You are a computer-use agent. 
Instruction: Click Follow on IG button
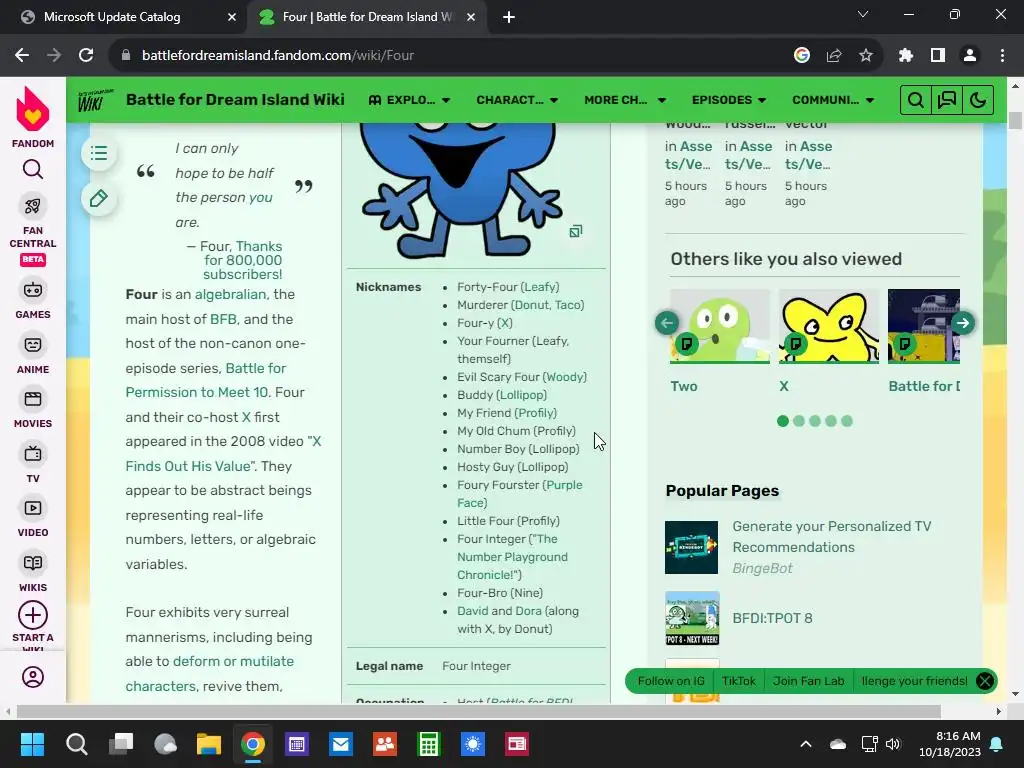coord(671,681)
